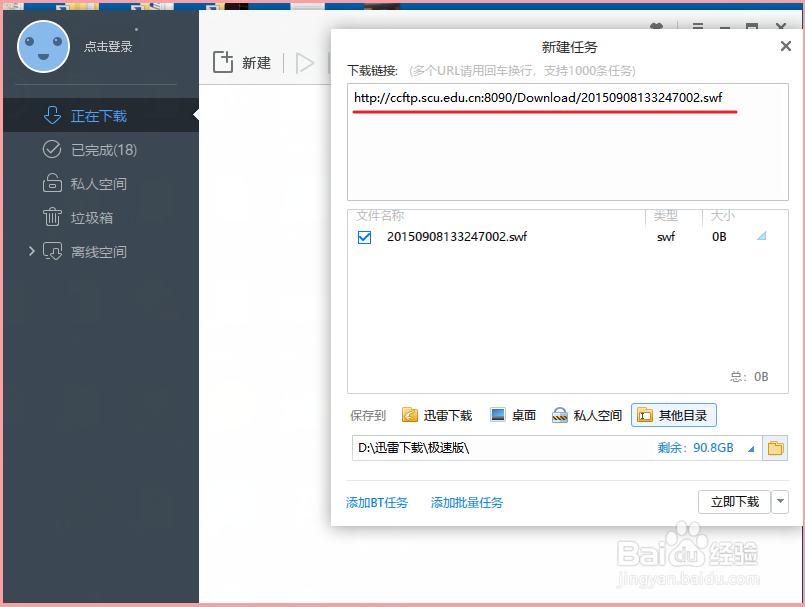Image resolution: width=805 pixels, height=607 pixels.
Task: Click the user avatar icon
Action: 44,47
